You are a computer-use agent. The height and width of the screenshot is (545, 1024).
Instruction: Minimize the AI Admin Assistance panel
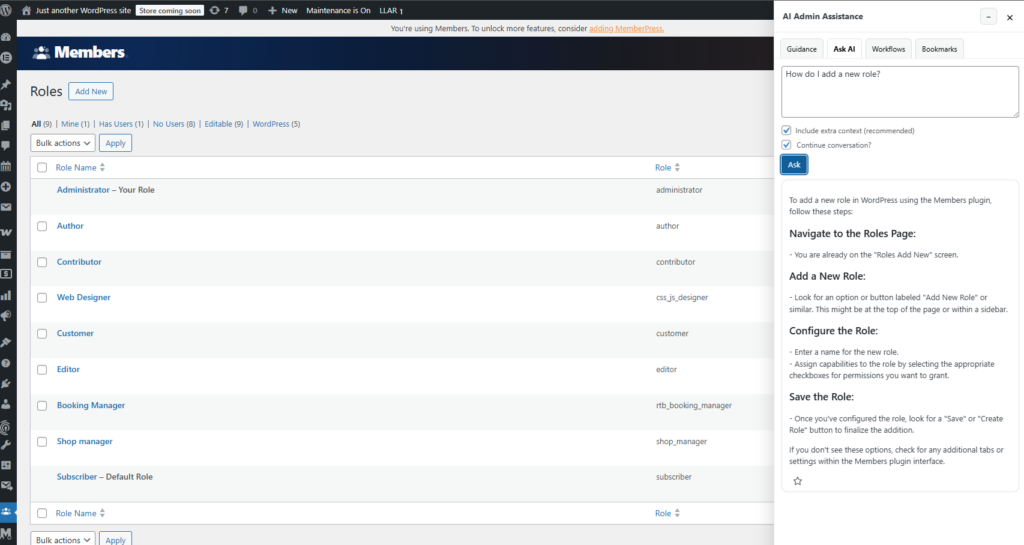(988, 17)
